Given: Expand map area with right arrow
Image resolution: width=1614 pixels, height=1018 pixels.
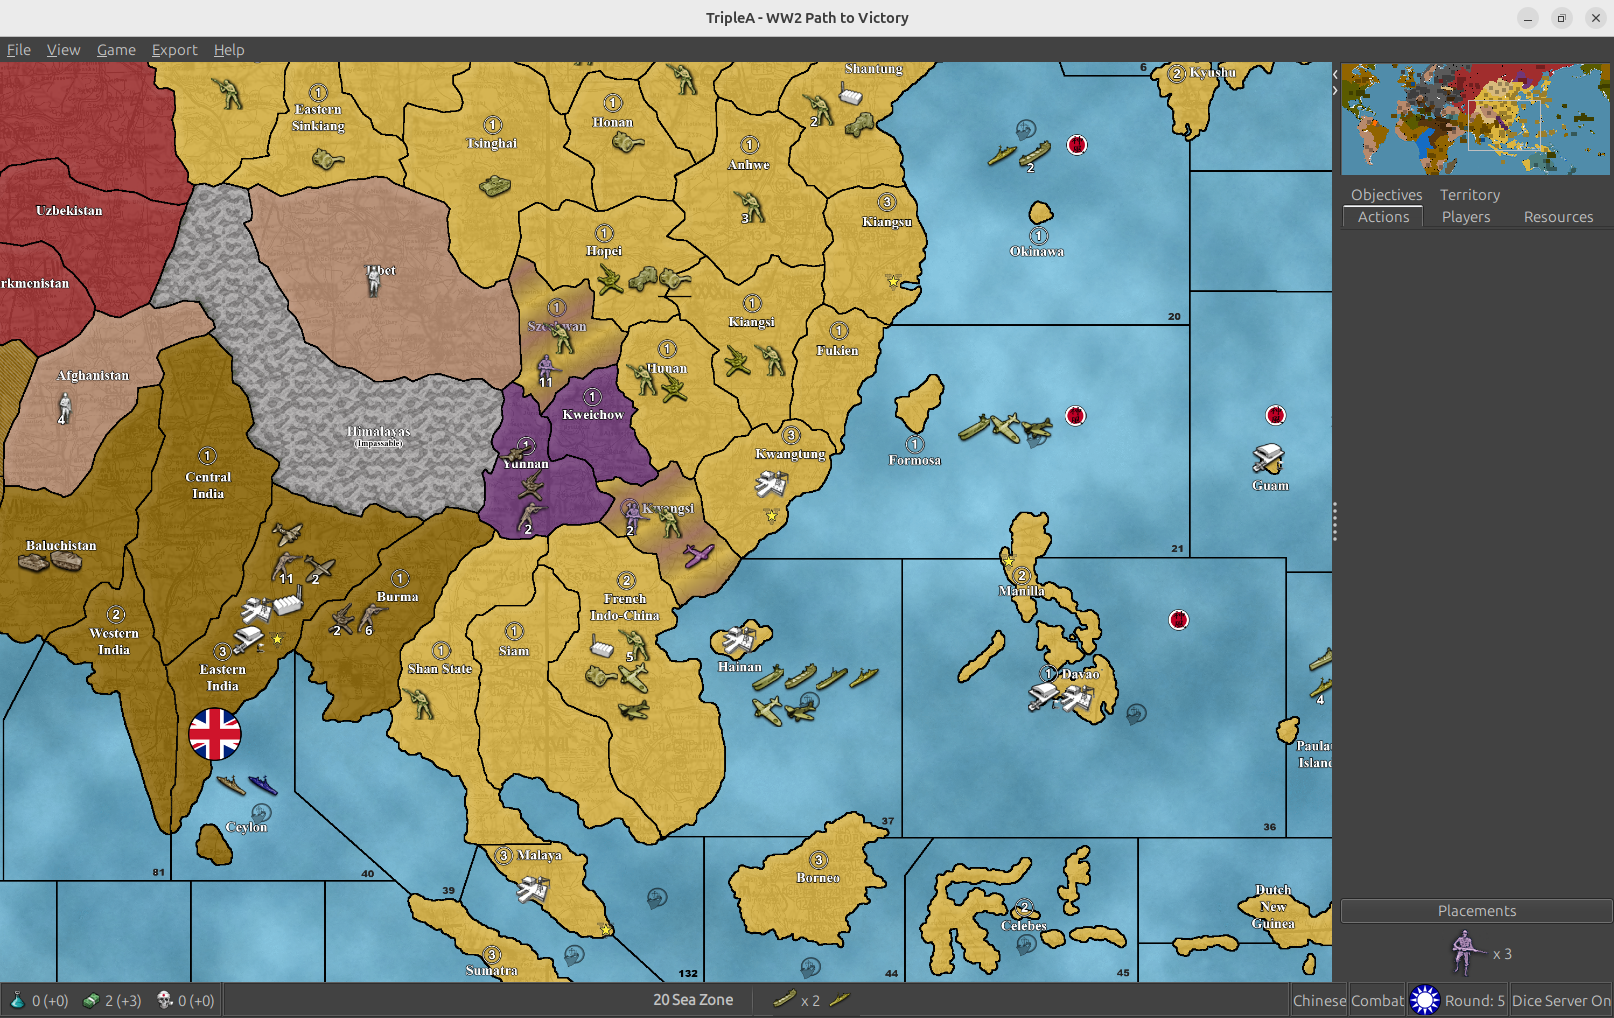Looking at the screenshot, I should pyautogui.click(x=1335, y=90).
